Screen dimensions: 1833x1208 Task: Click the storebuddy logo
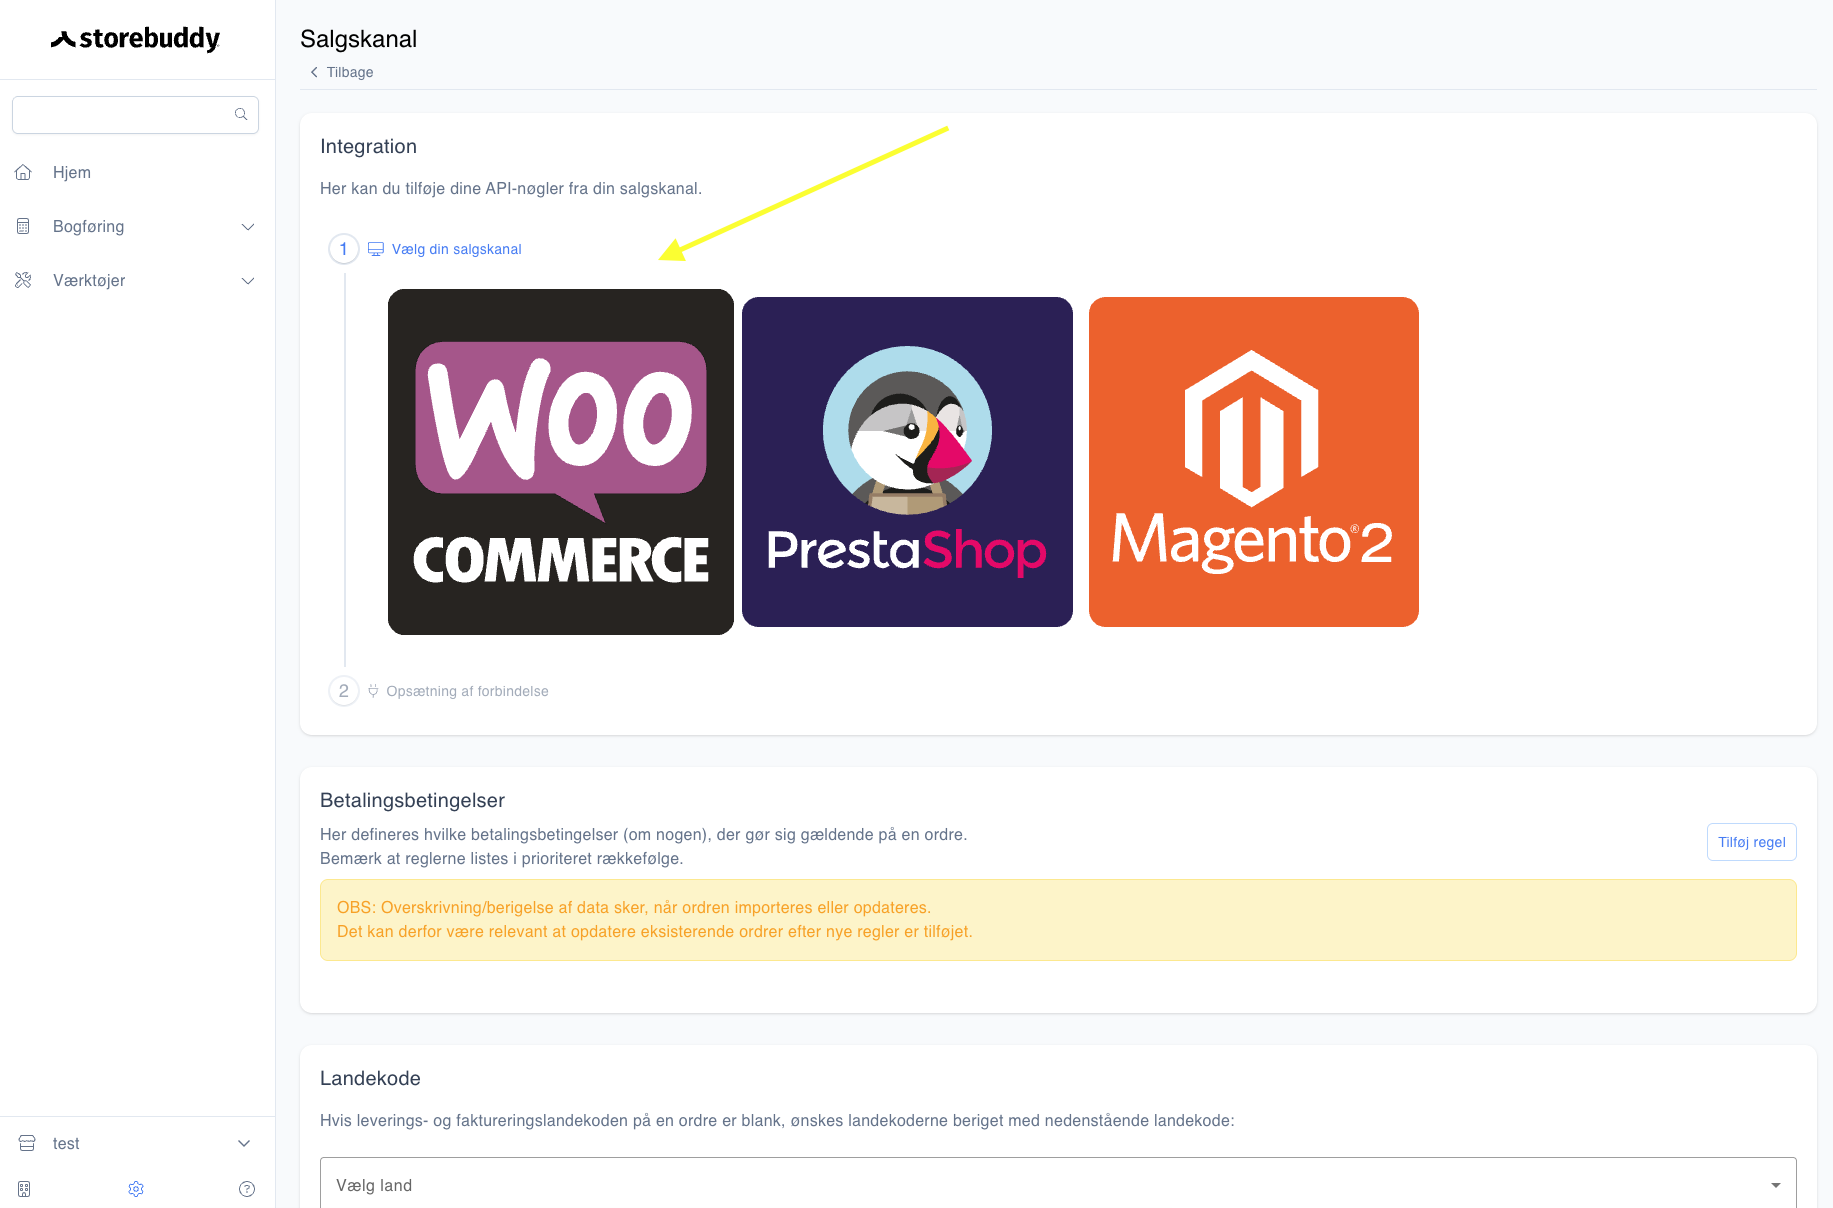136,39
